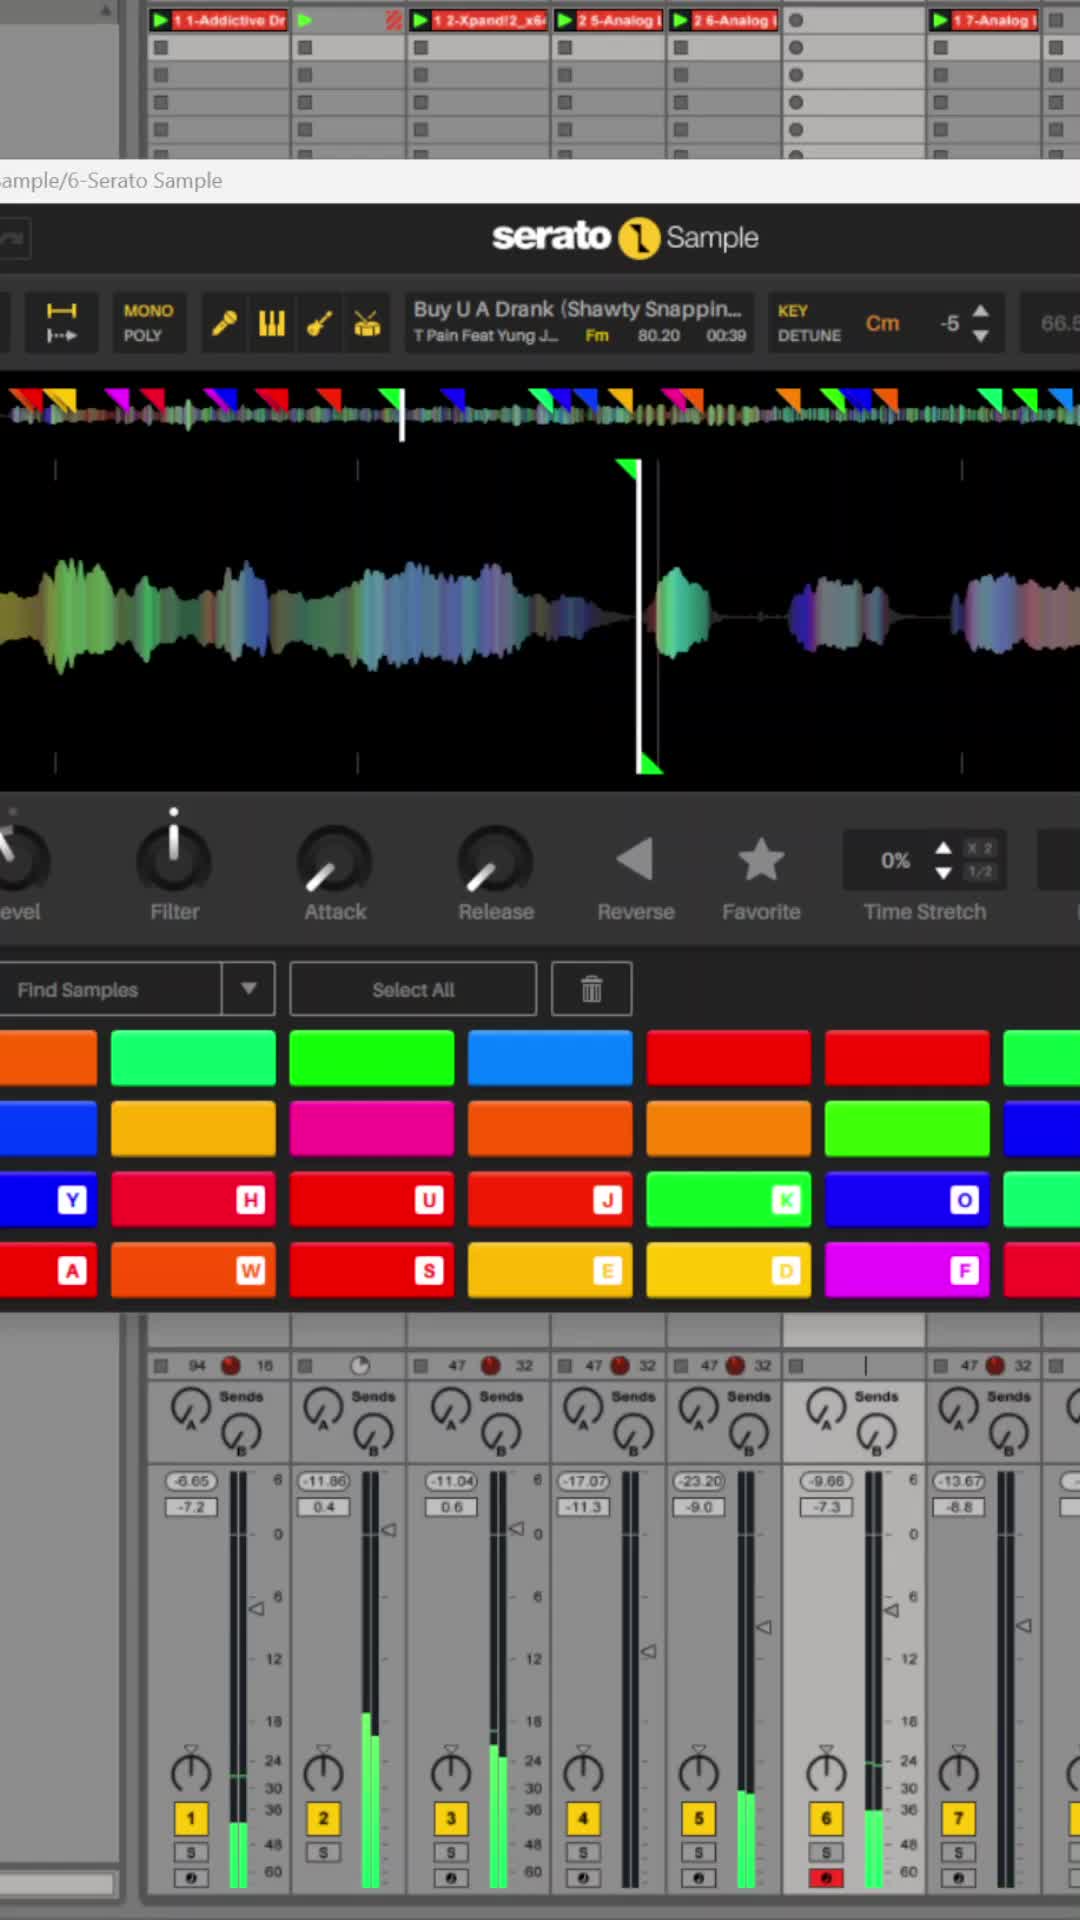Trigger the red pad labeled H
Image resolution: width=1080 pixels, height=1920 pixels.
194,1199
